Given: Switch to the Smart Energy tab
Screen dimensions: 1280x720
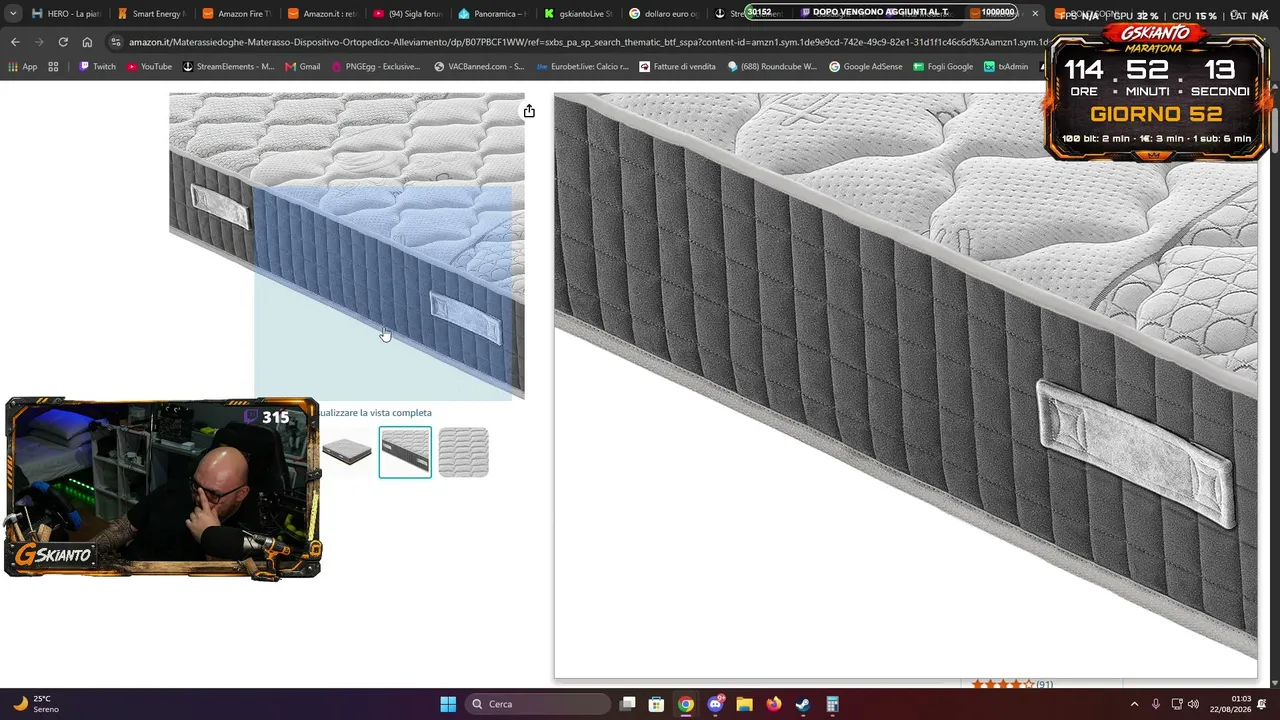Looking at the screenshot, I should pos(152,14).
